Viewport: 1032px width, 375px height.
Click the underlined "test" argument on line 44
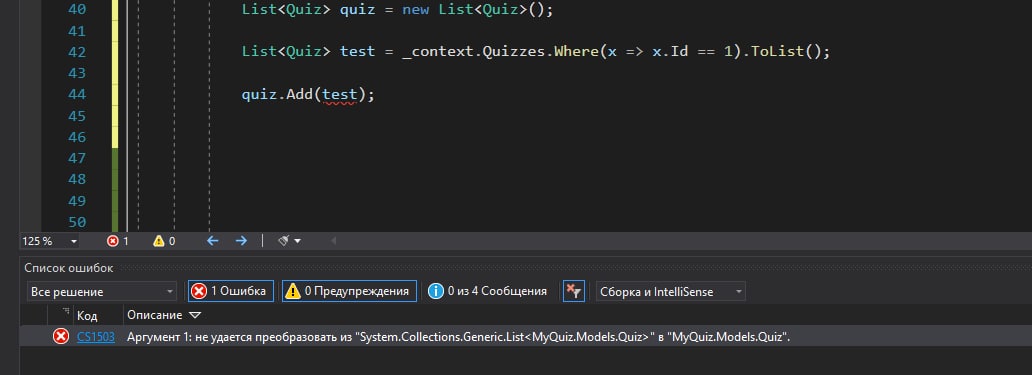click(339, 95)
